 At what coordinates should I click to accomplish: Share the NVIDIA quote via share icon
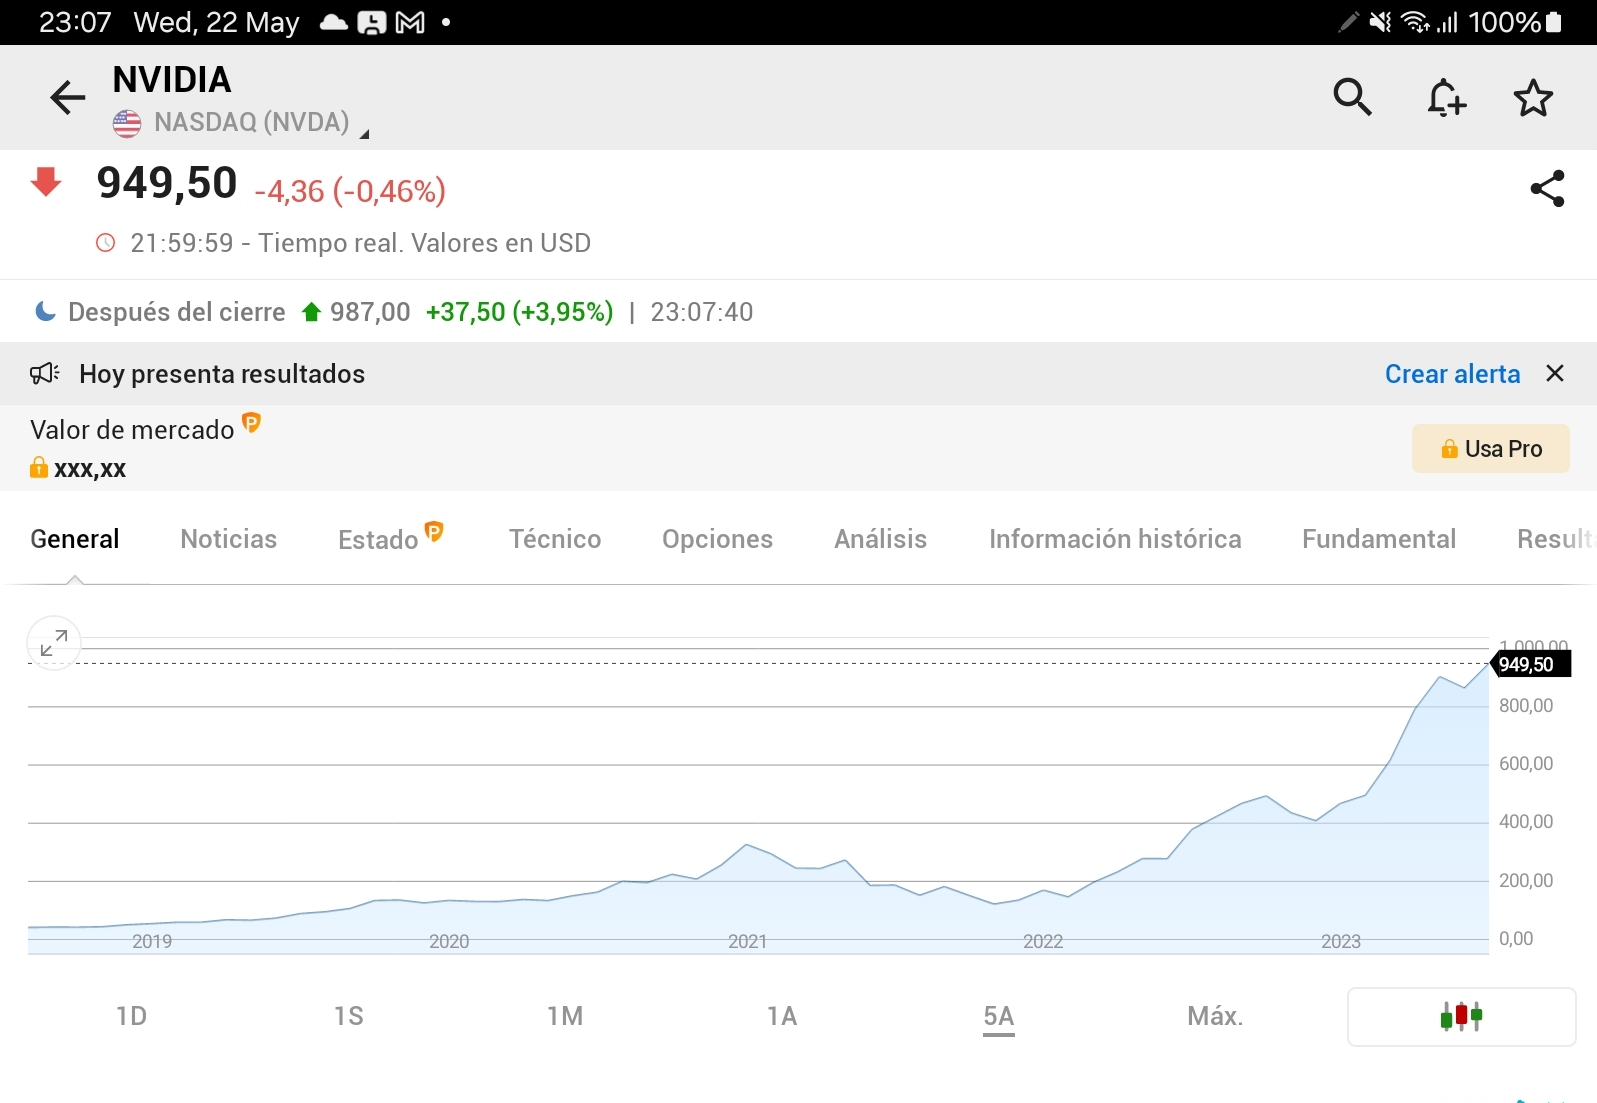point(1547,188)
